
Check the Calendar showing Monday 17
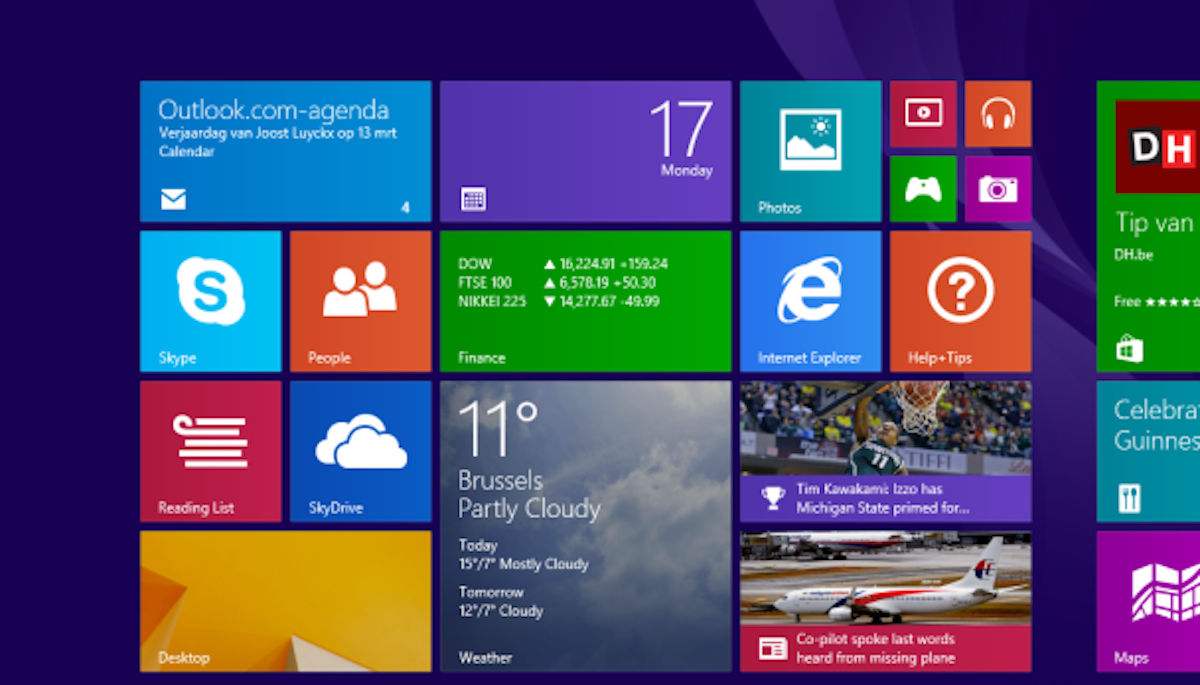(x=585, y=151)
